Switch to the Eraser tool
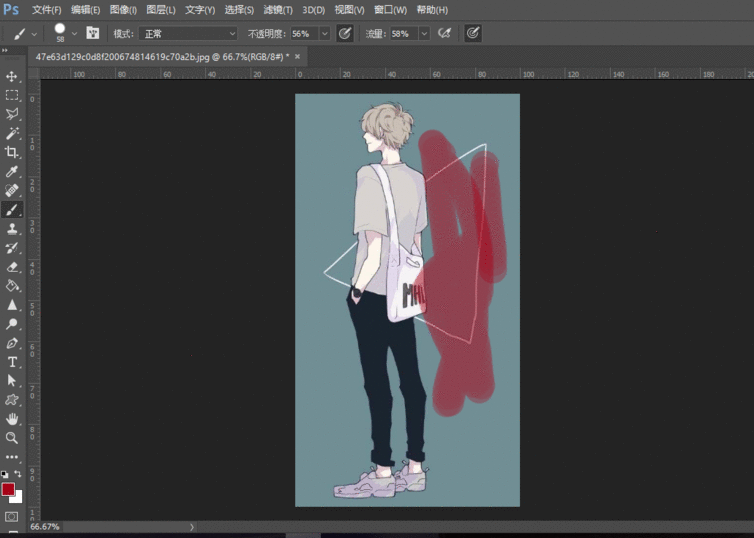The image size is (754, 538). (12, 267)
